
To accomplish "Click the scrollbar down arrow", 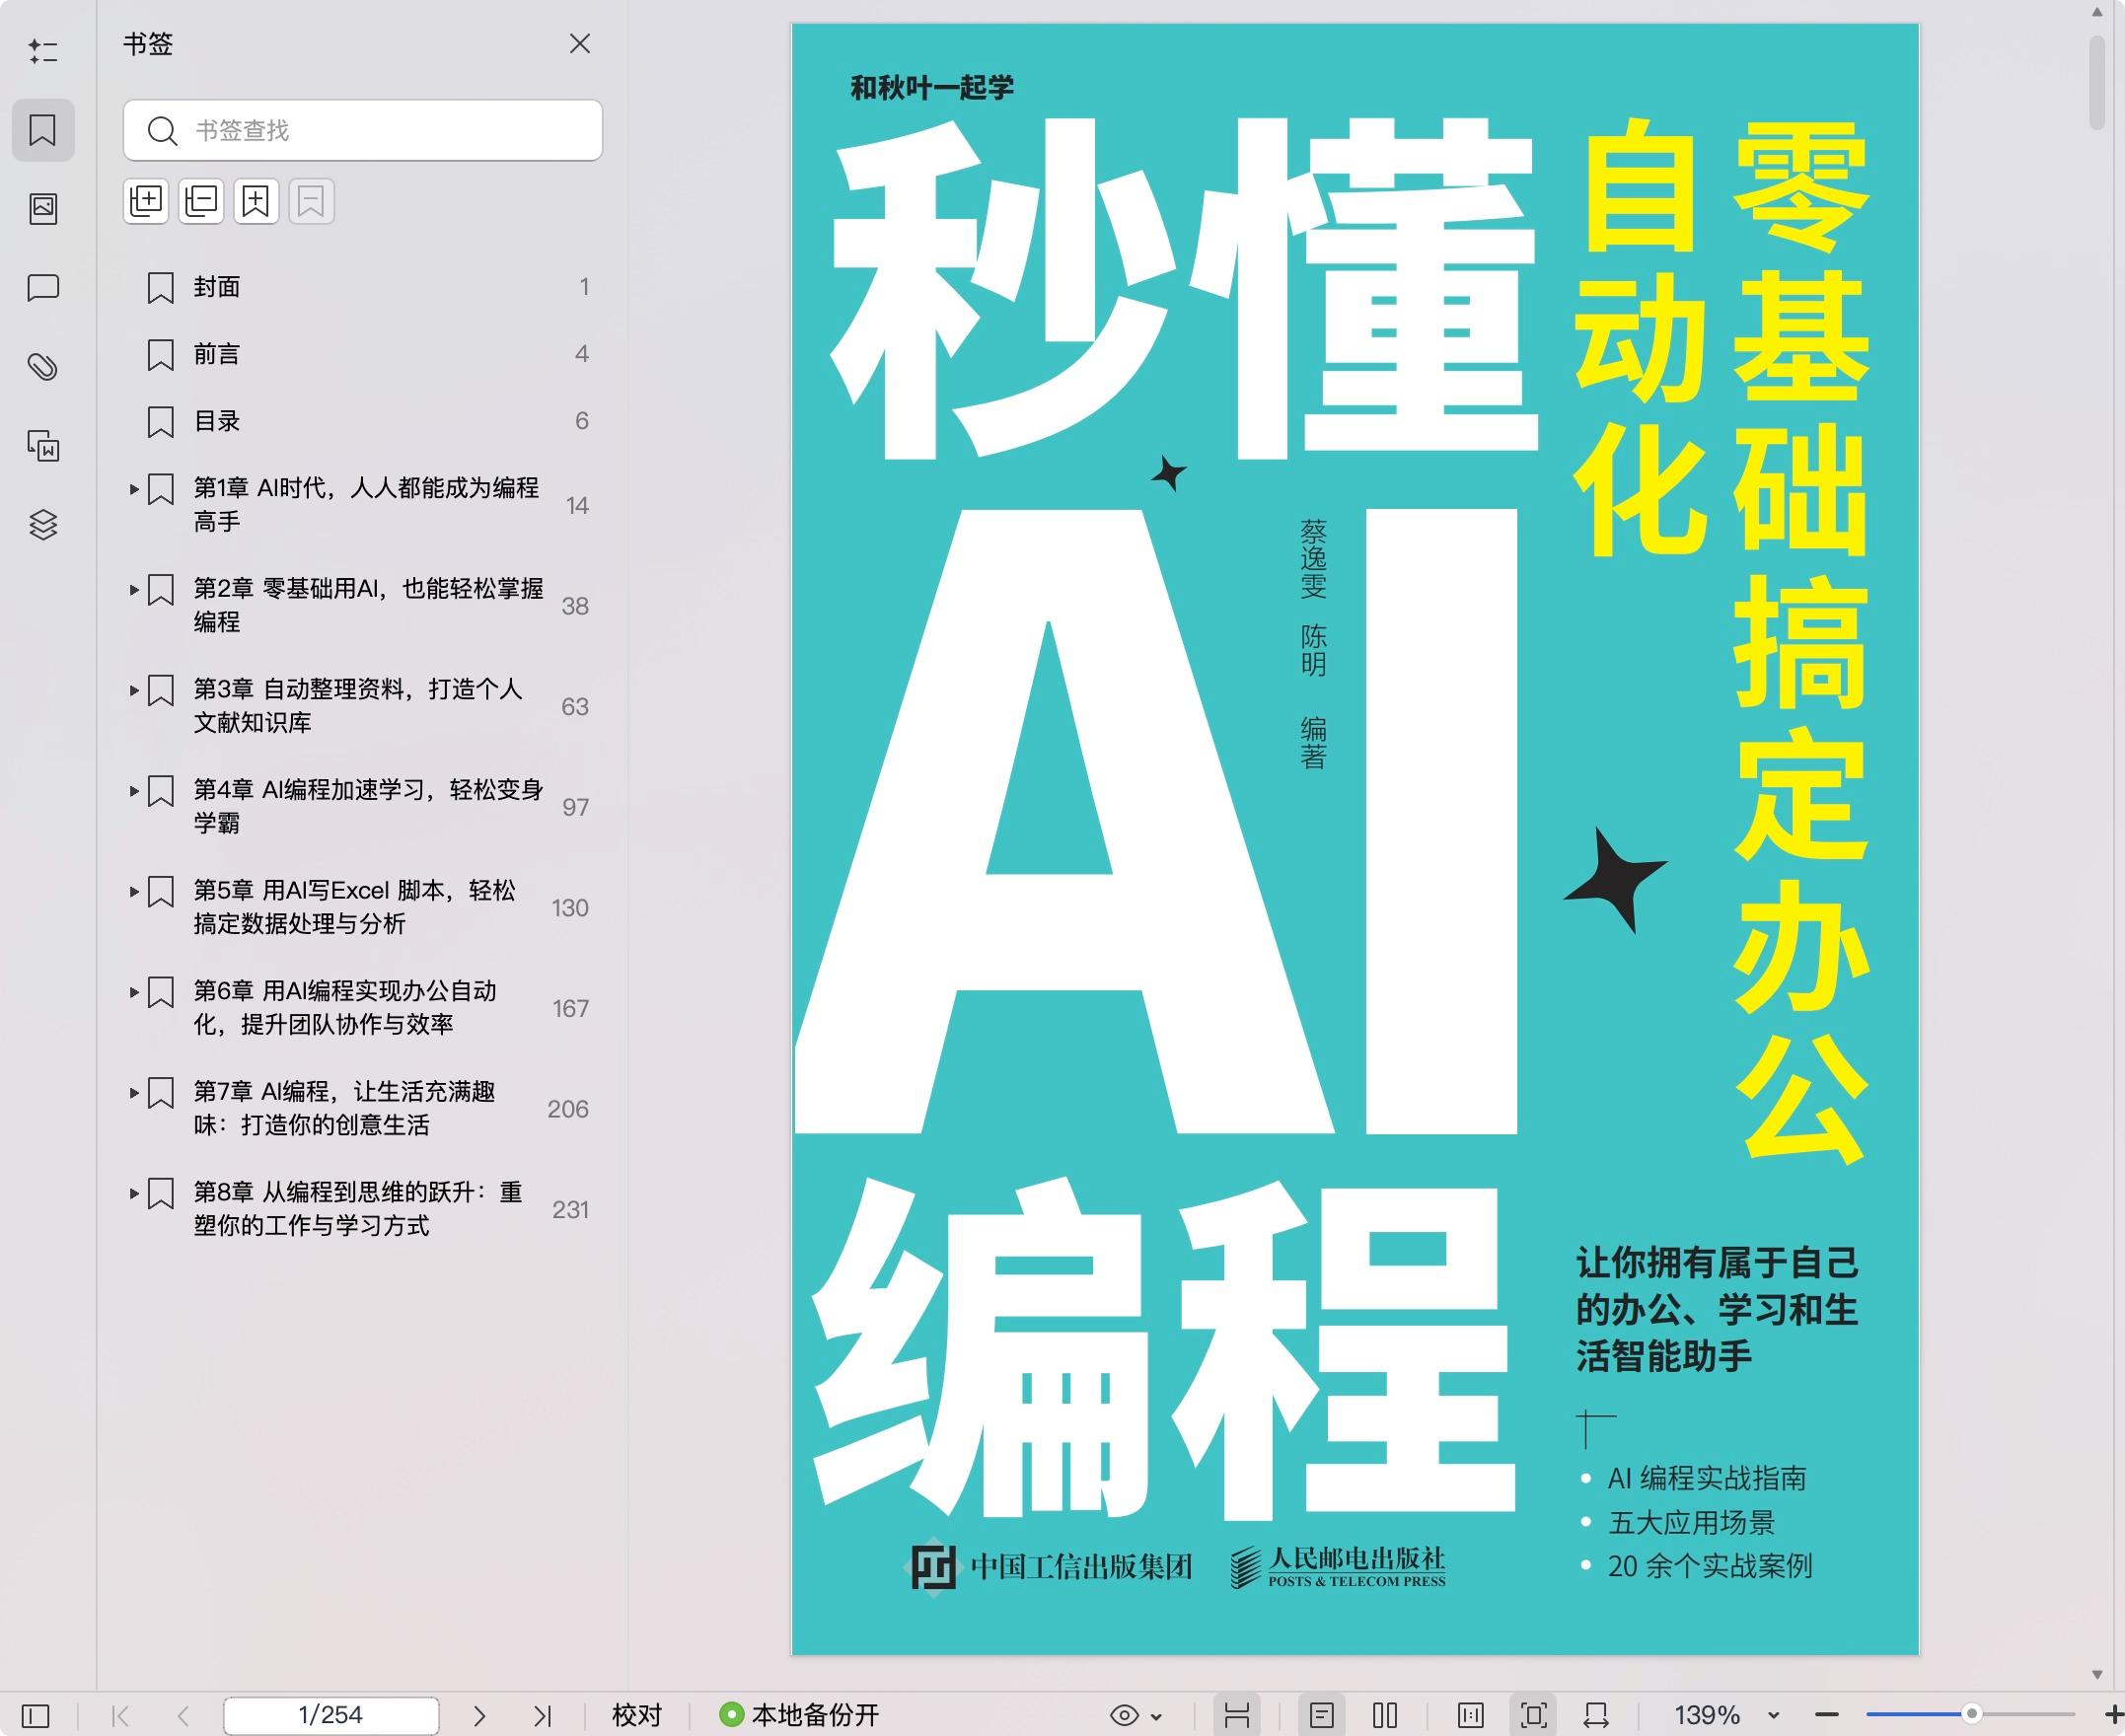I will pos(2097,1675).
